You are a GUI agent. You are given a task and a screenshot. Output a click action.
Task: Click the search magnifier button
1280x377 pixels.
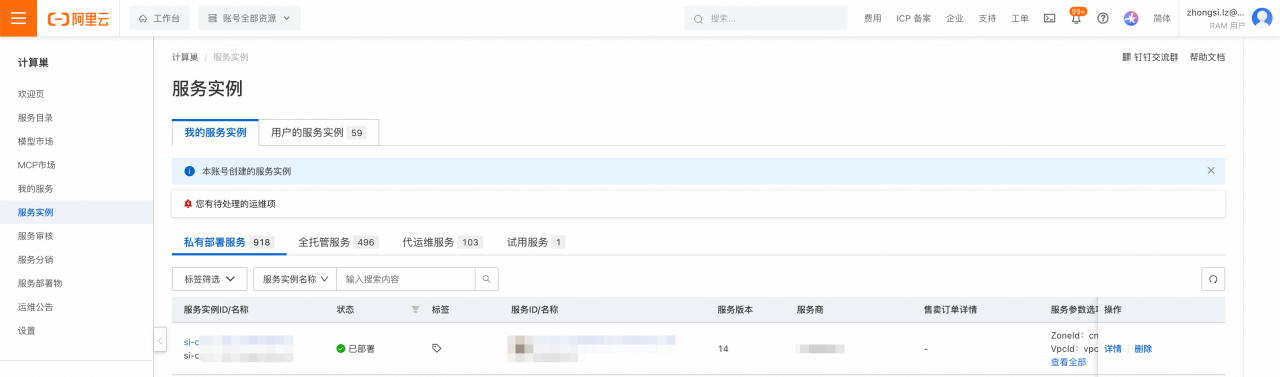click(x=486, y=279)
